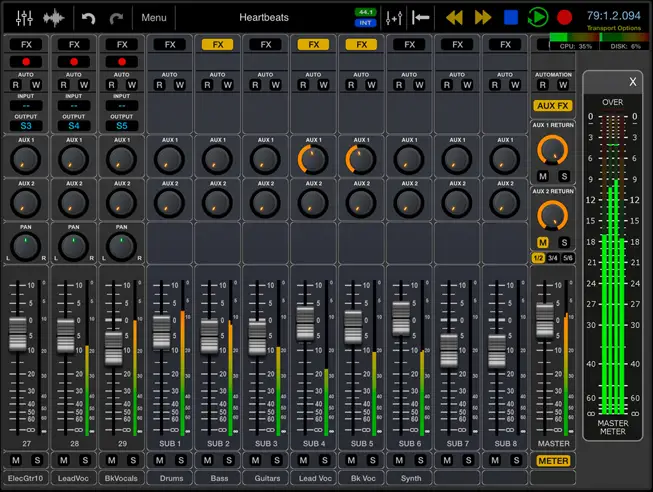Mute track 27 ElecGtr10

point(16,460)
